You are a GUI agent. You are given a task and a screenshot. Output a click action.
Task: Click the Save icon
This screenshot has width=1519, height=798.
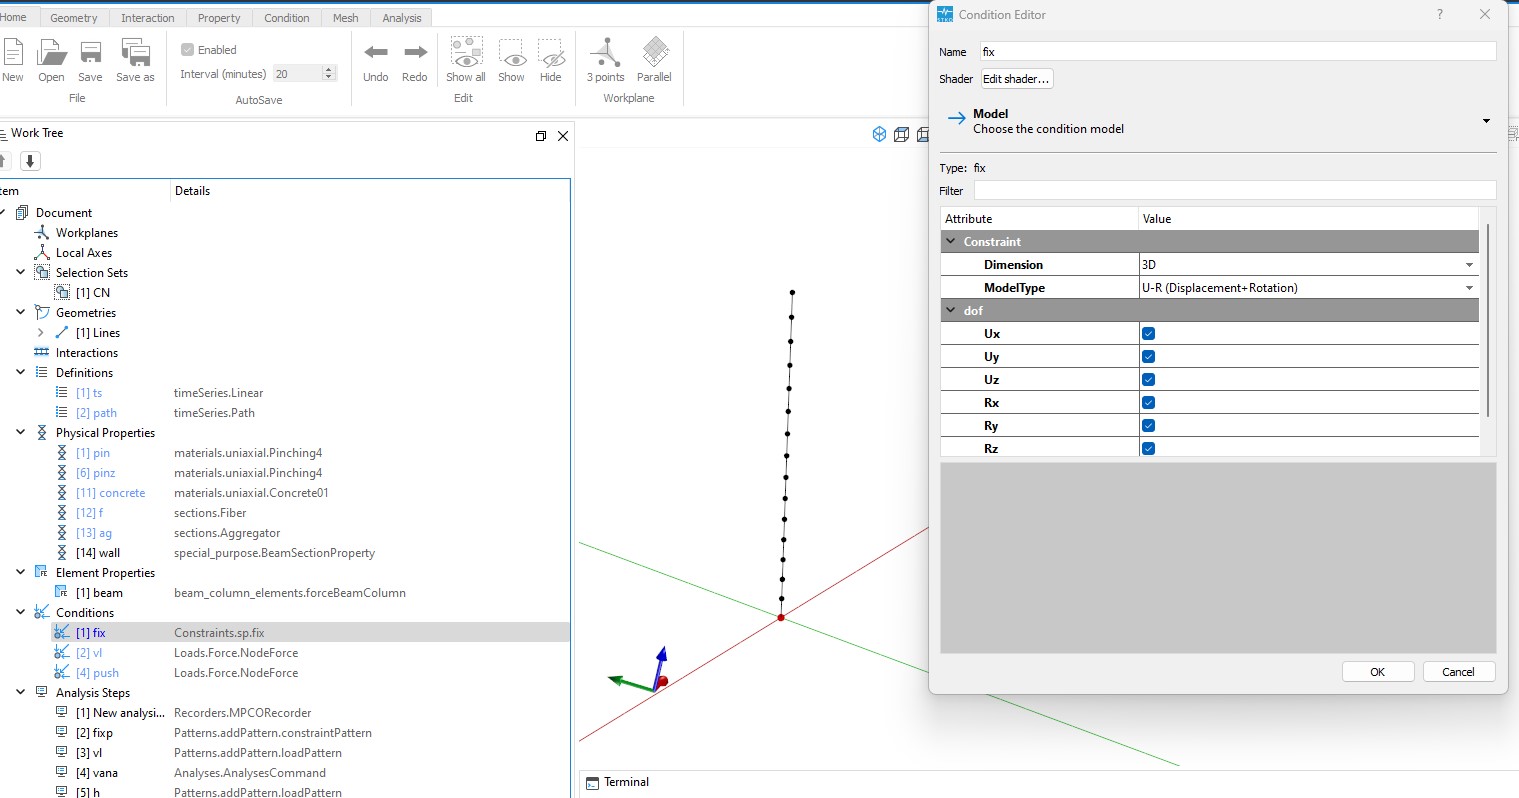[x=90, y=52]
